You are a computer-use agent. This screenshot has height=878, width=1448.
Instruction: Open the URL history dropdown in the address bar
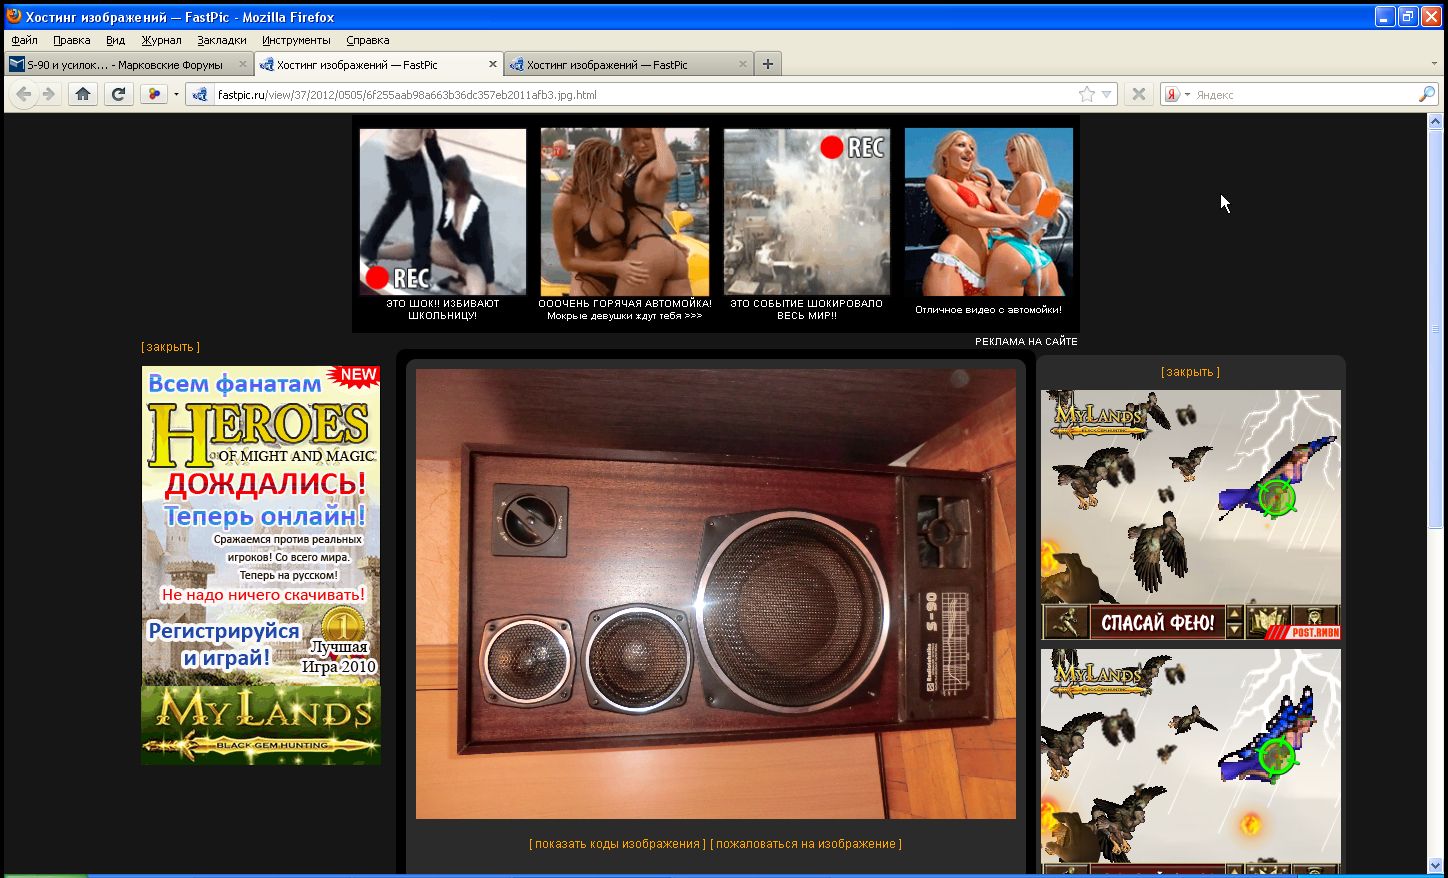pos(1107,94)
